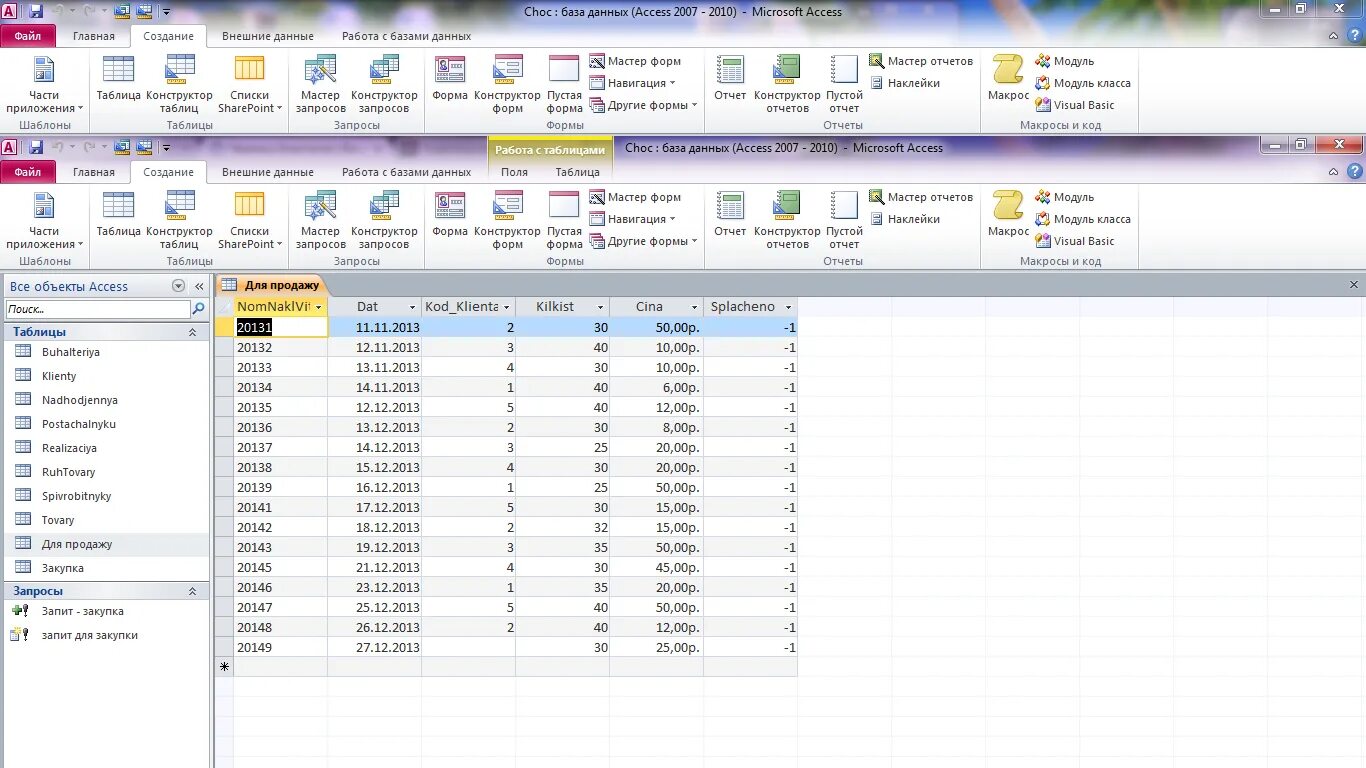Expand Навигация dropdown in front window ribbon
The width and height of the screenshot is (1366, 768).
pos(632,219)
